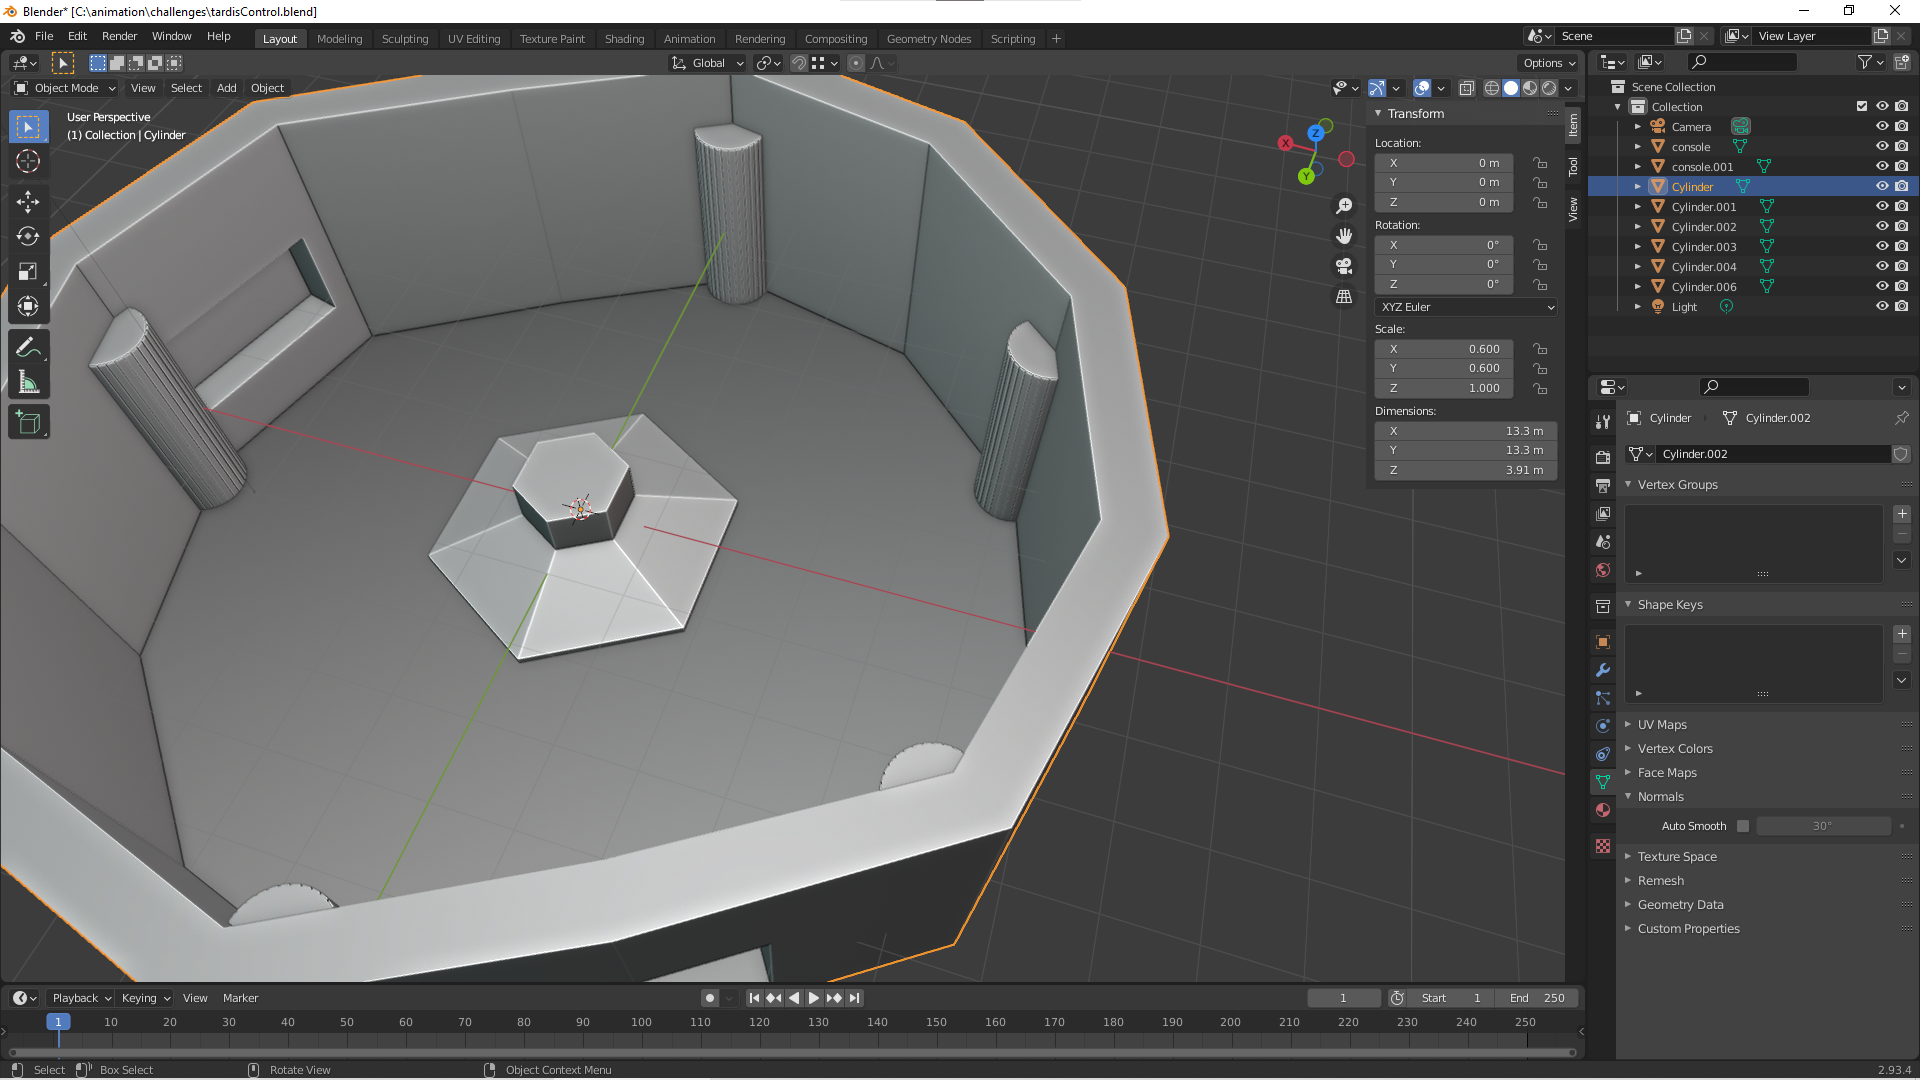Open the Modifier properties wrench tab
Image resolution: width=1920 pixels, height=1080 pixels.
click(x=1603, y=670)
